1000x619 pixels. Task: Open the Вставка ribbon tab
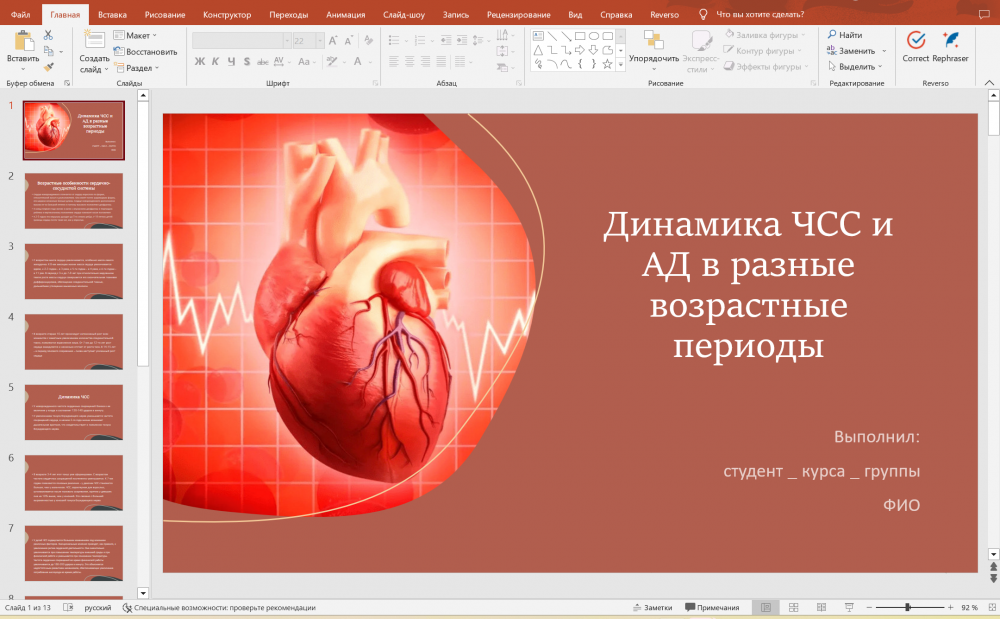pos(112,15)
